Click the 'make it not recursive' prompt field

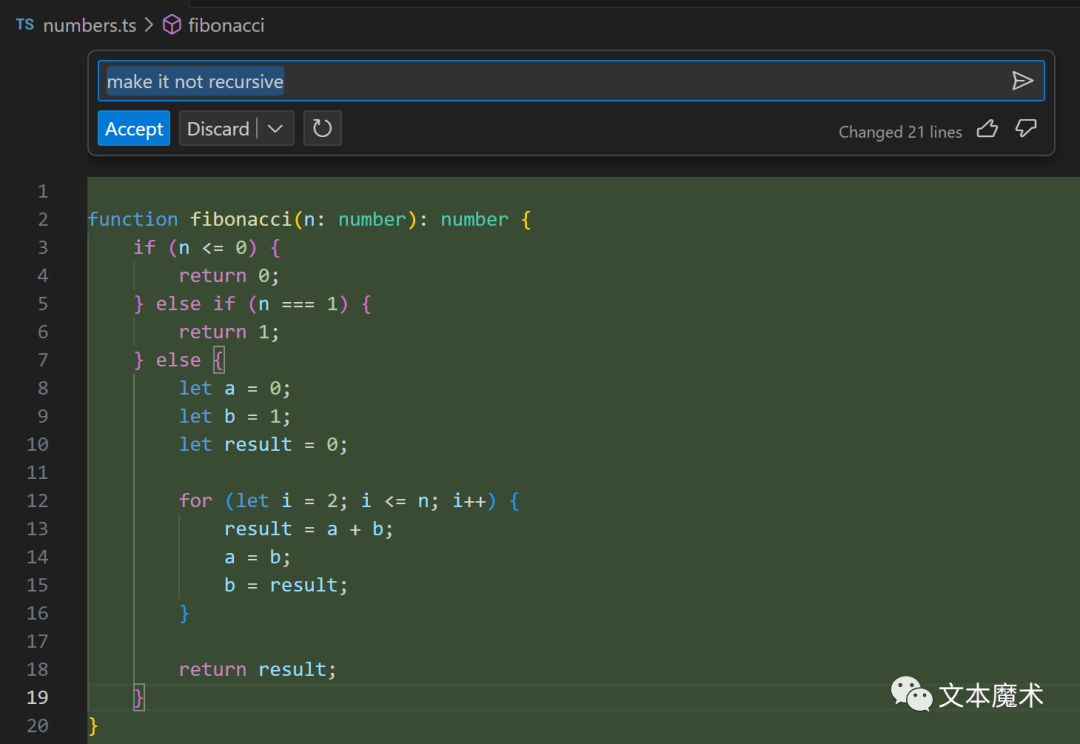point(571,81)
